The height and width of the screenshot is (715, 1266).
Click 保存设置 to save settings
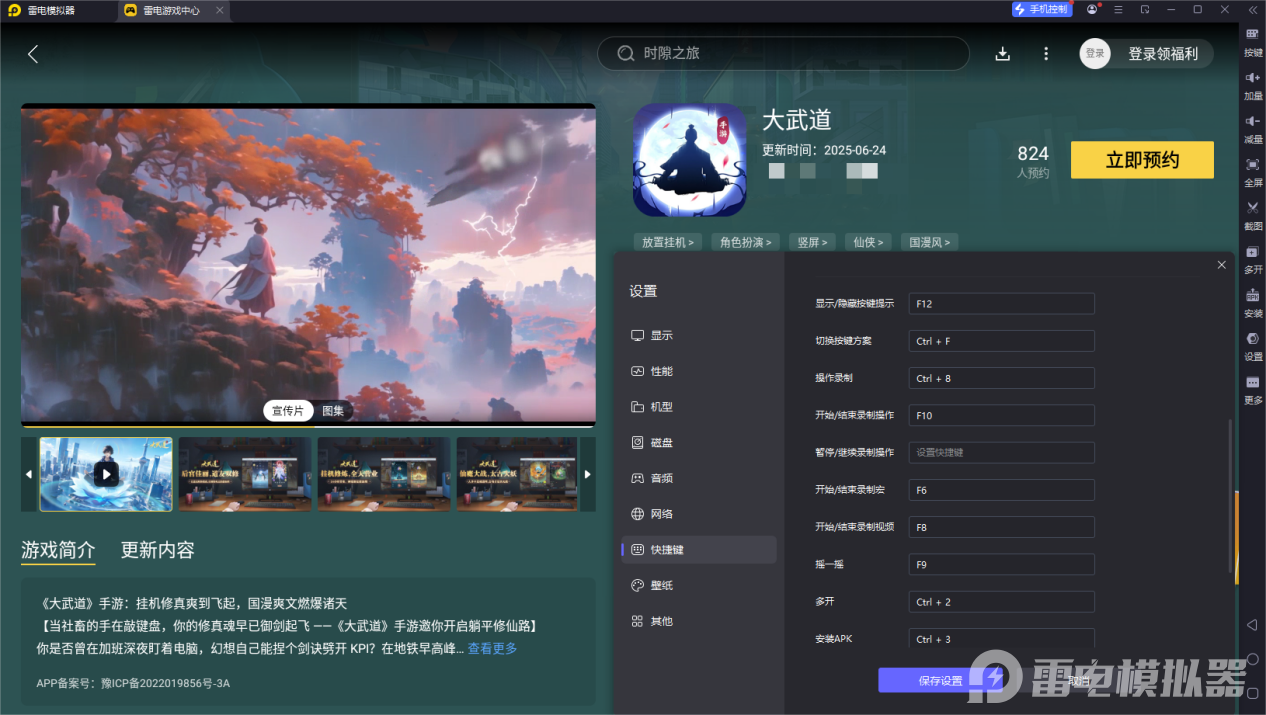click(x=940, y=681)
